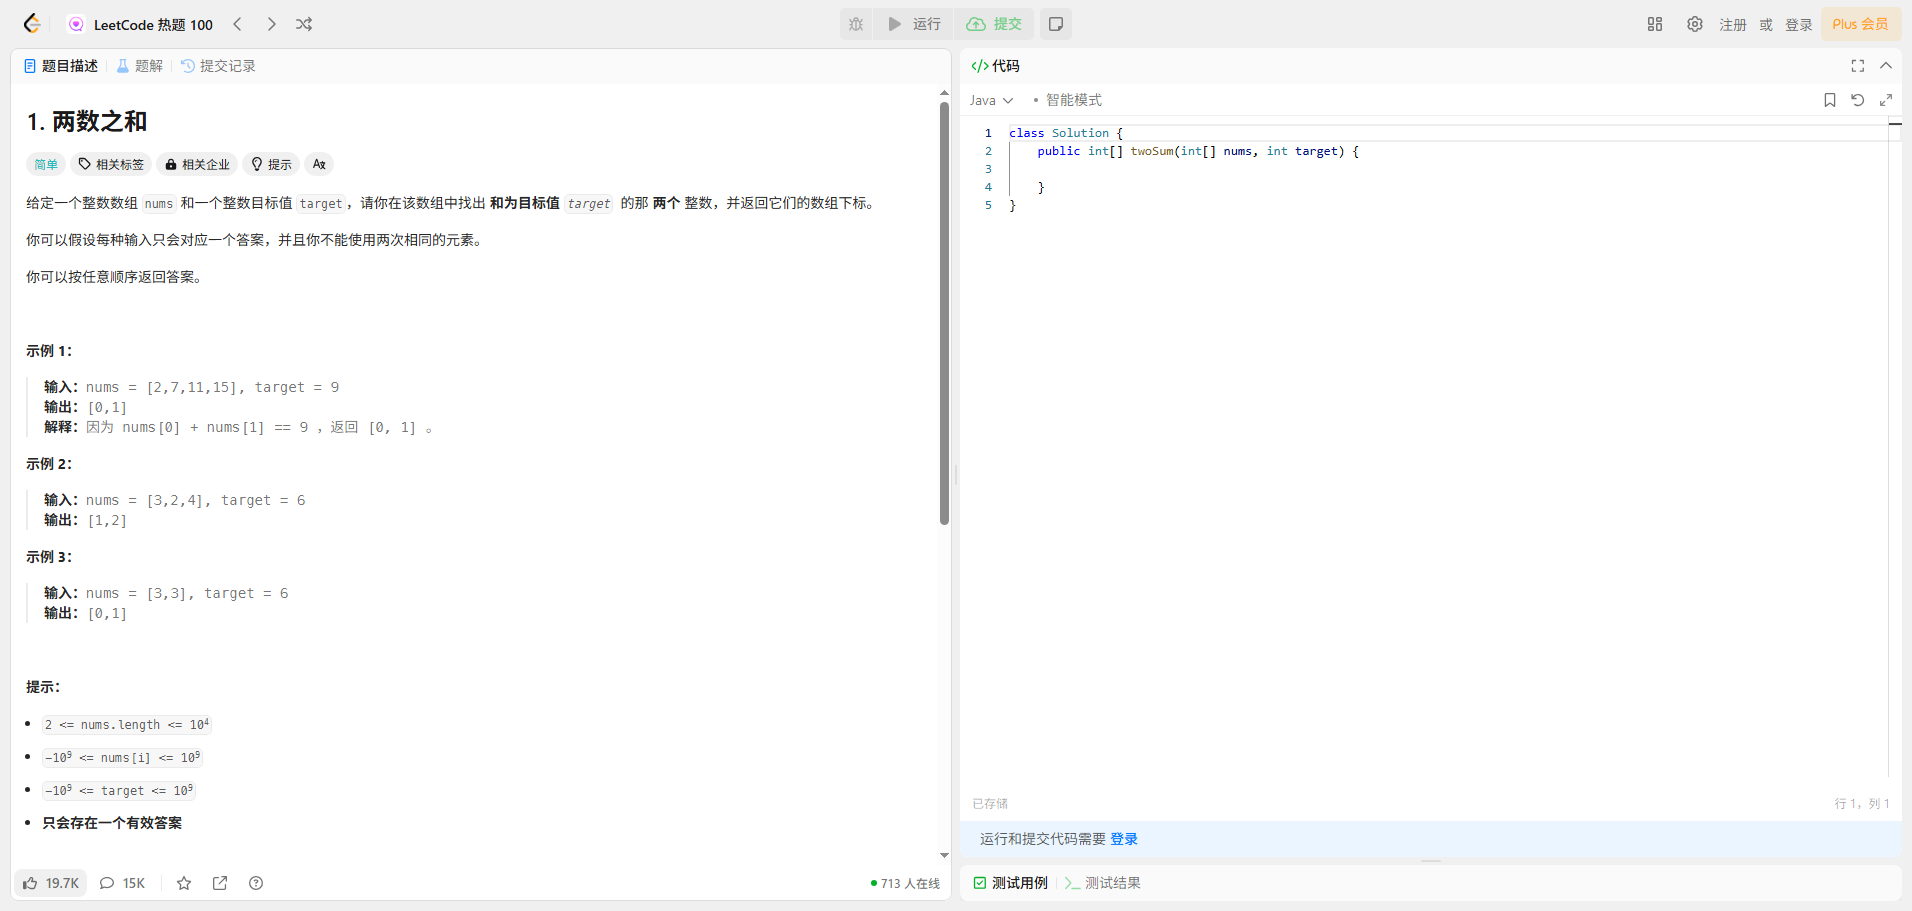1912x911 pixels.
Task: Reset code with the undo icon
Action: (x=1857, y=100)
